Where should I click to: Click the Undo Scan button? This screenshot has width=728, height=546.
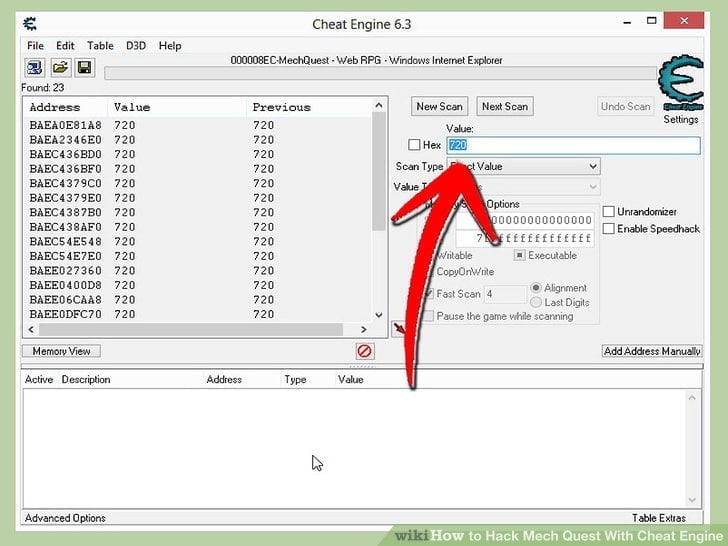tap(625, 106)
